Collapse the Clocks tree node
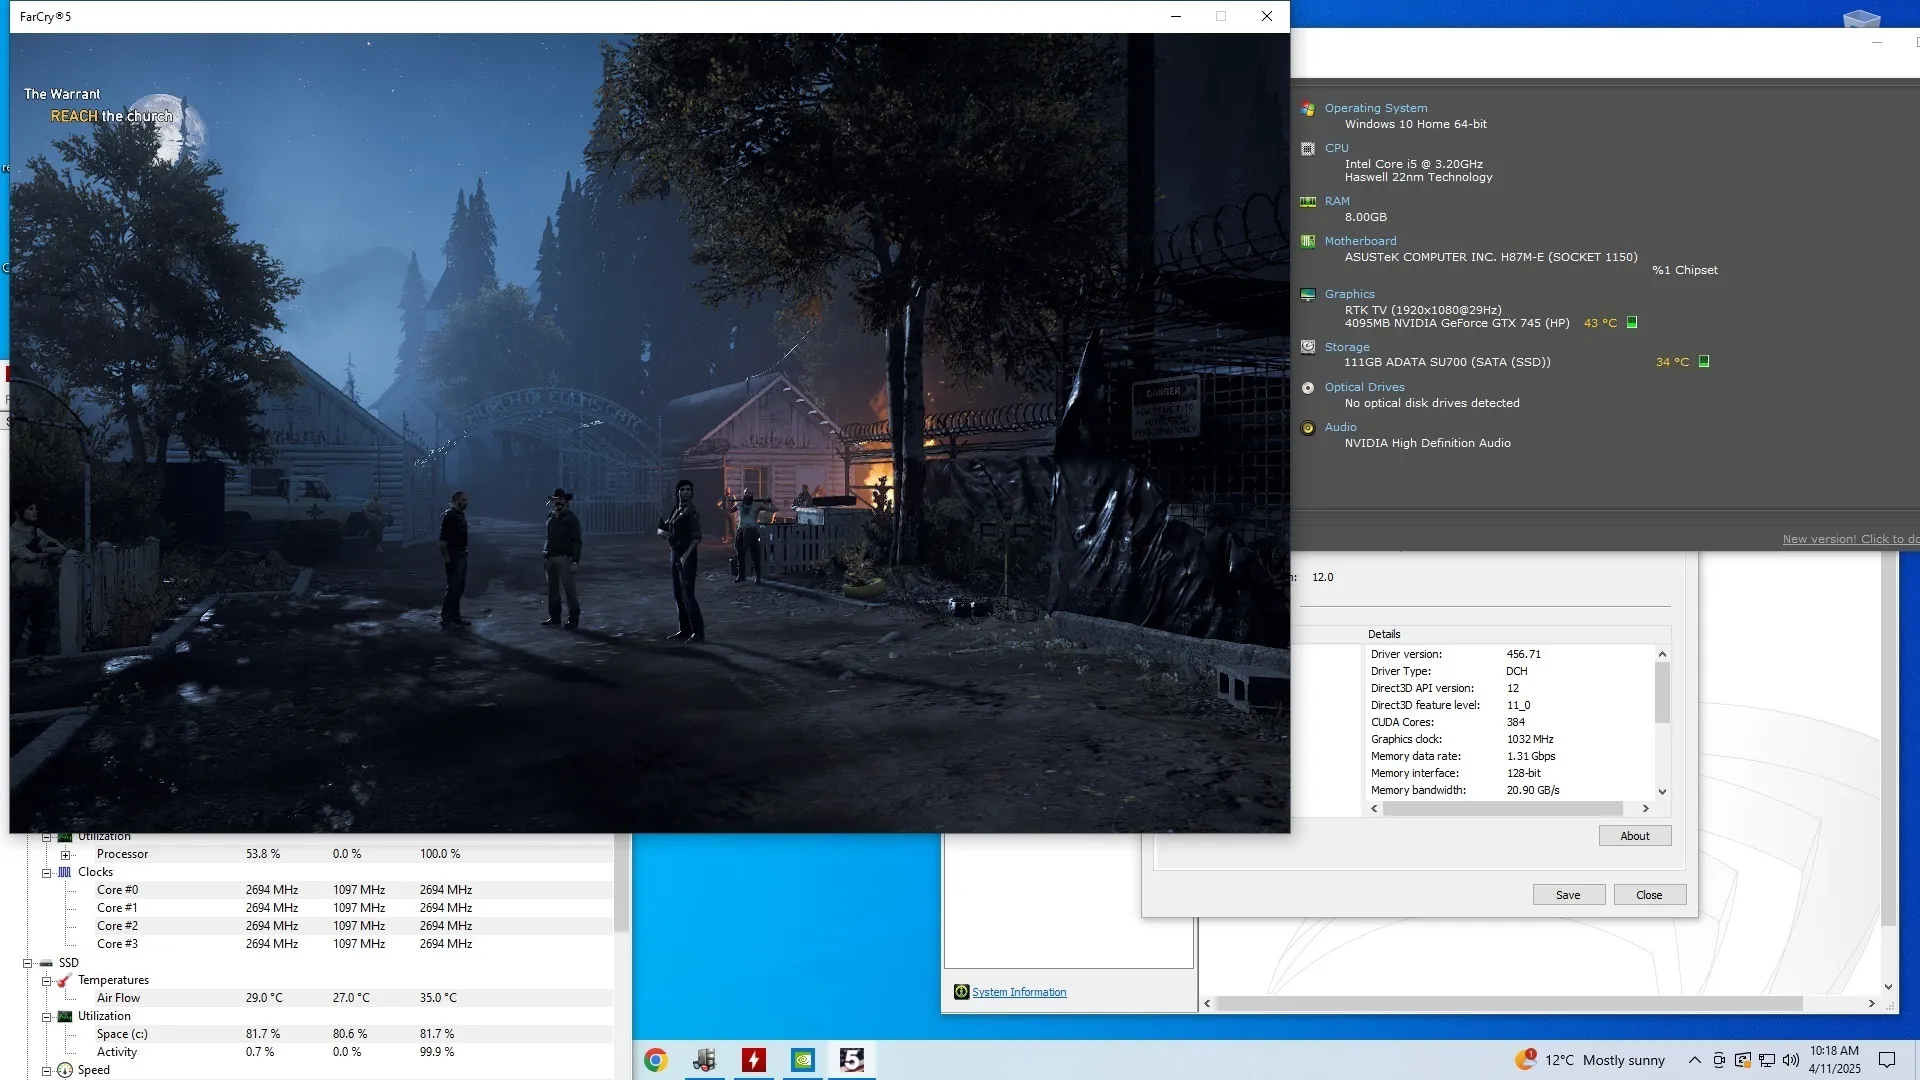 tap(46, 873)
